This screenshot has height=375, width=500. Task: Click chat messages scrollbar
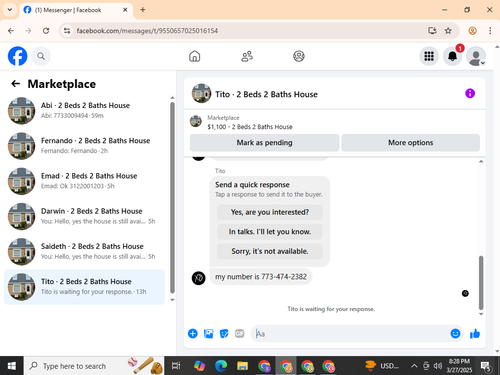point(481,283)
